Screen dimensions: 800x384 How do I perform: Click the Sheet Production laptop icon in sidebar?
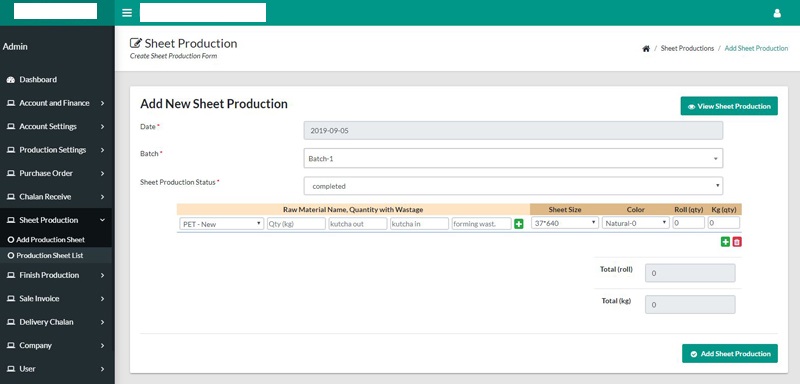click(11, 220)
